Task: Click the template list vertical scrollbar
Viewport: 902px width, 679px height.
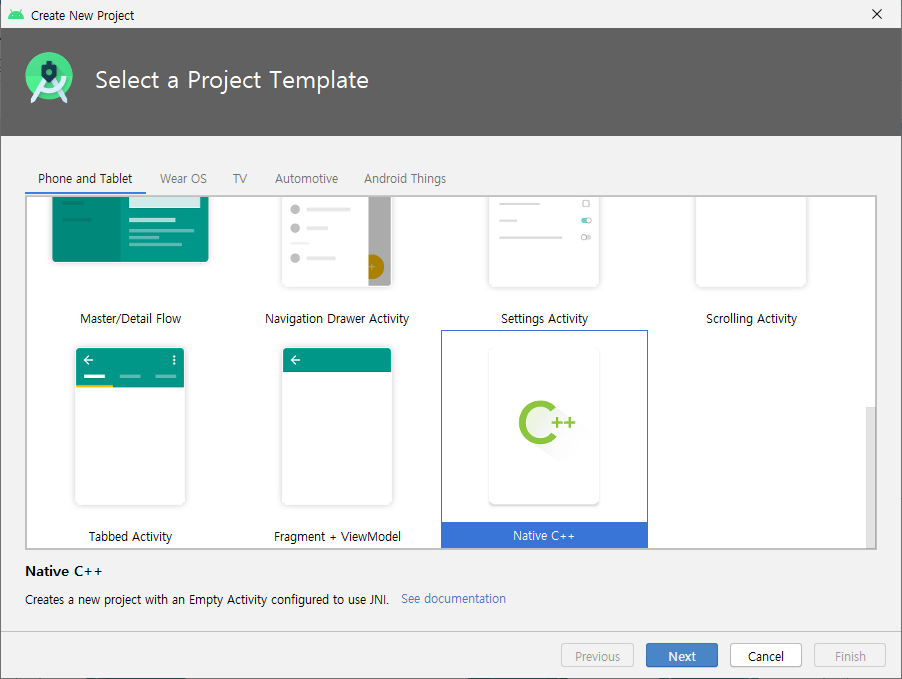Action: pos(871,477)
